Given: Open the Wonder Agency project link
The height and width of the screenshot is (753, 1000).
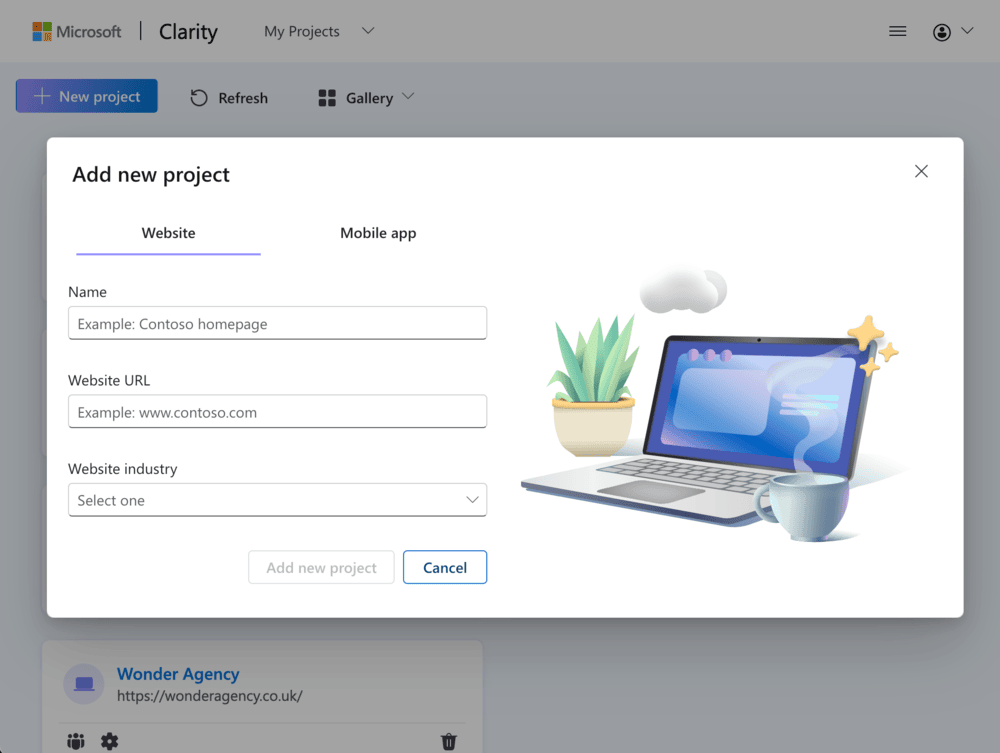Looking at the screenshot, I should (178, 674).
